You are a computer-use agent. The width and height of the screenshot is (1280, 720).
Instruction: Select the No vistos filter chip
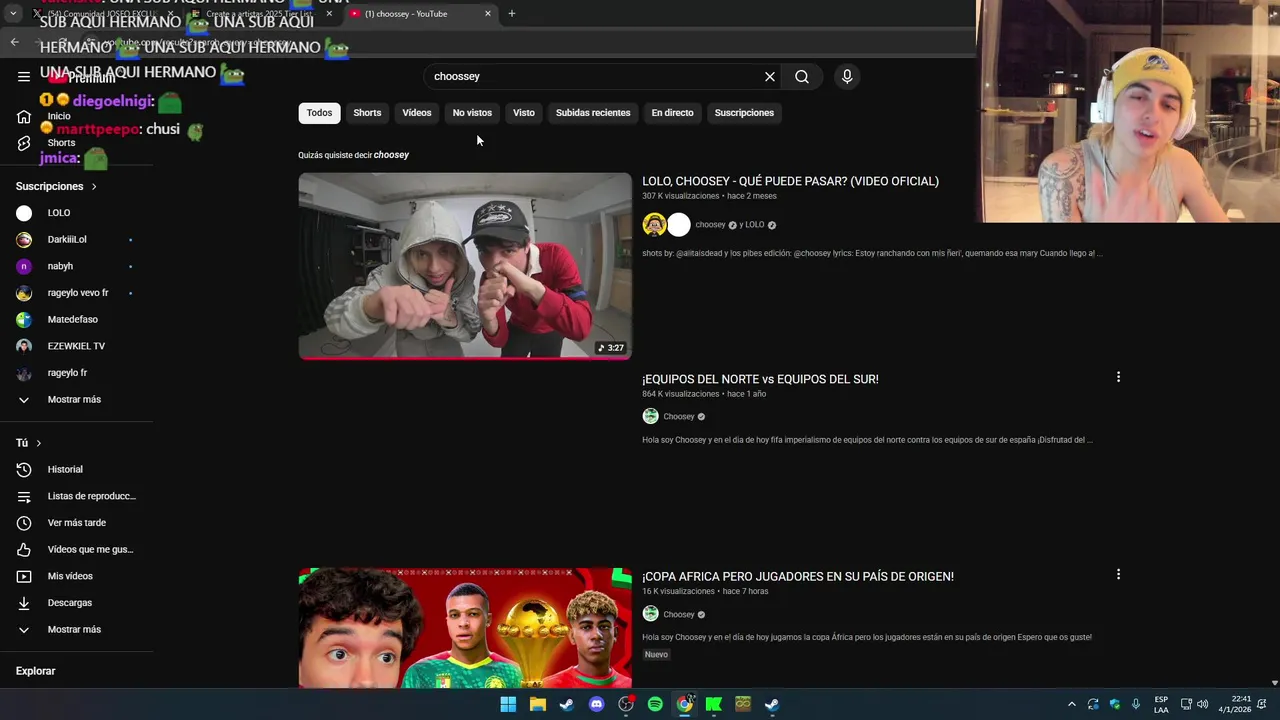pos(472,113)
